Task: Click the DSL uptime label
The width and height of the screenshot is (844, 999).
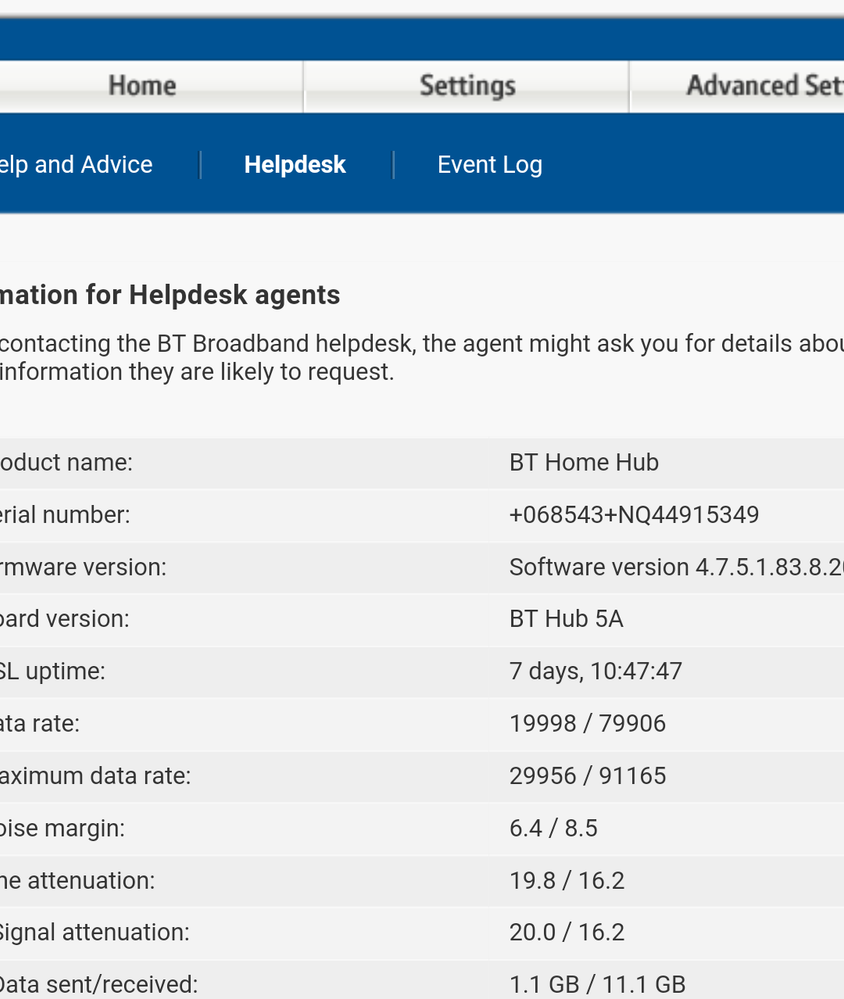Action: click(52, 671)
